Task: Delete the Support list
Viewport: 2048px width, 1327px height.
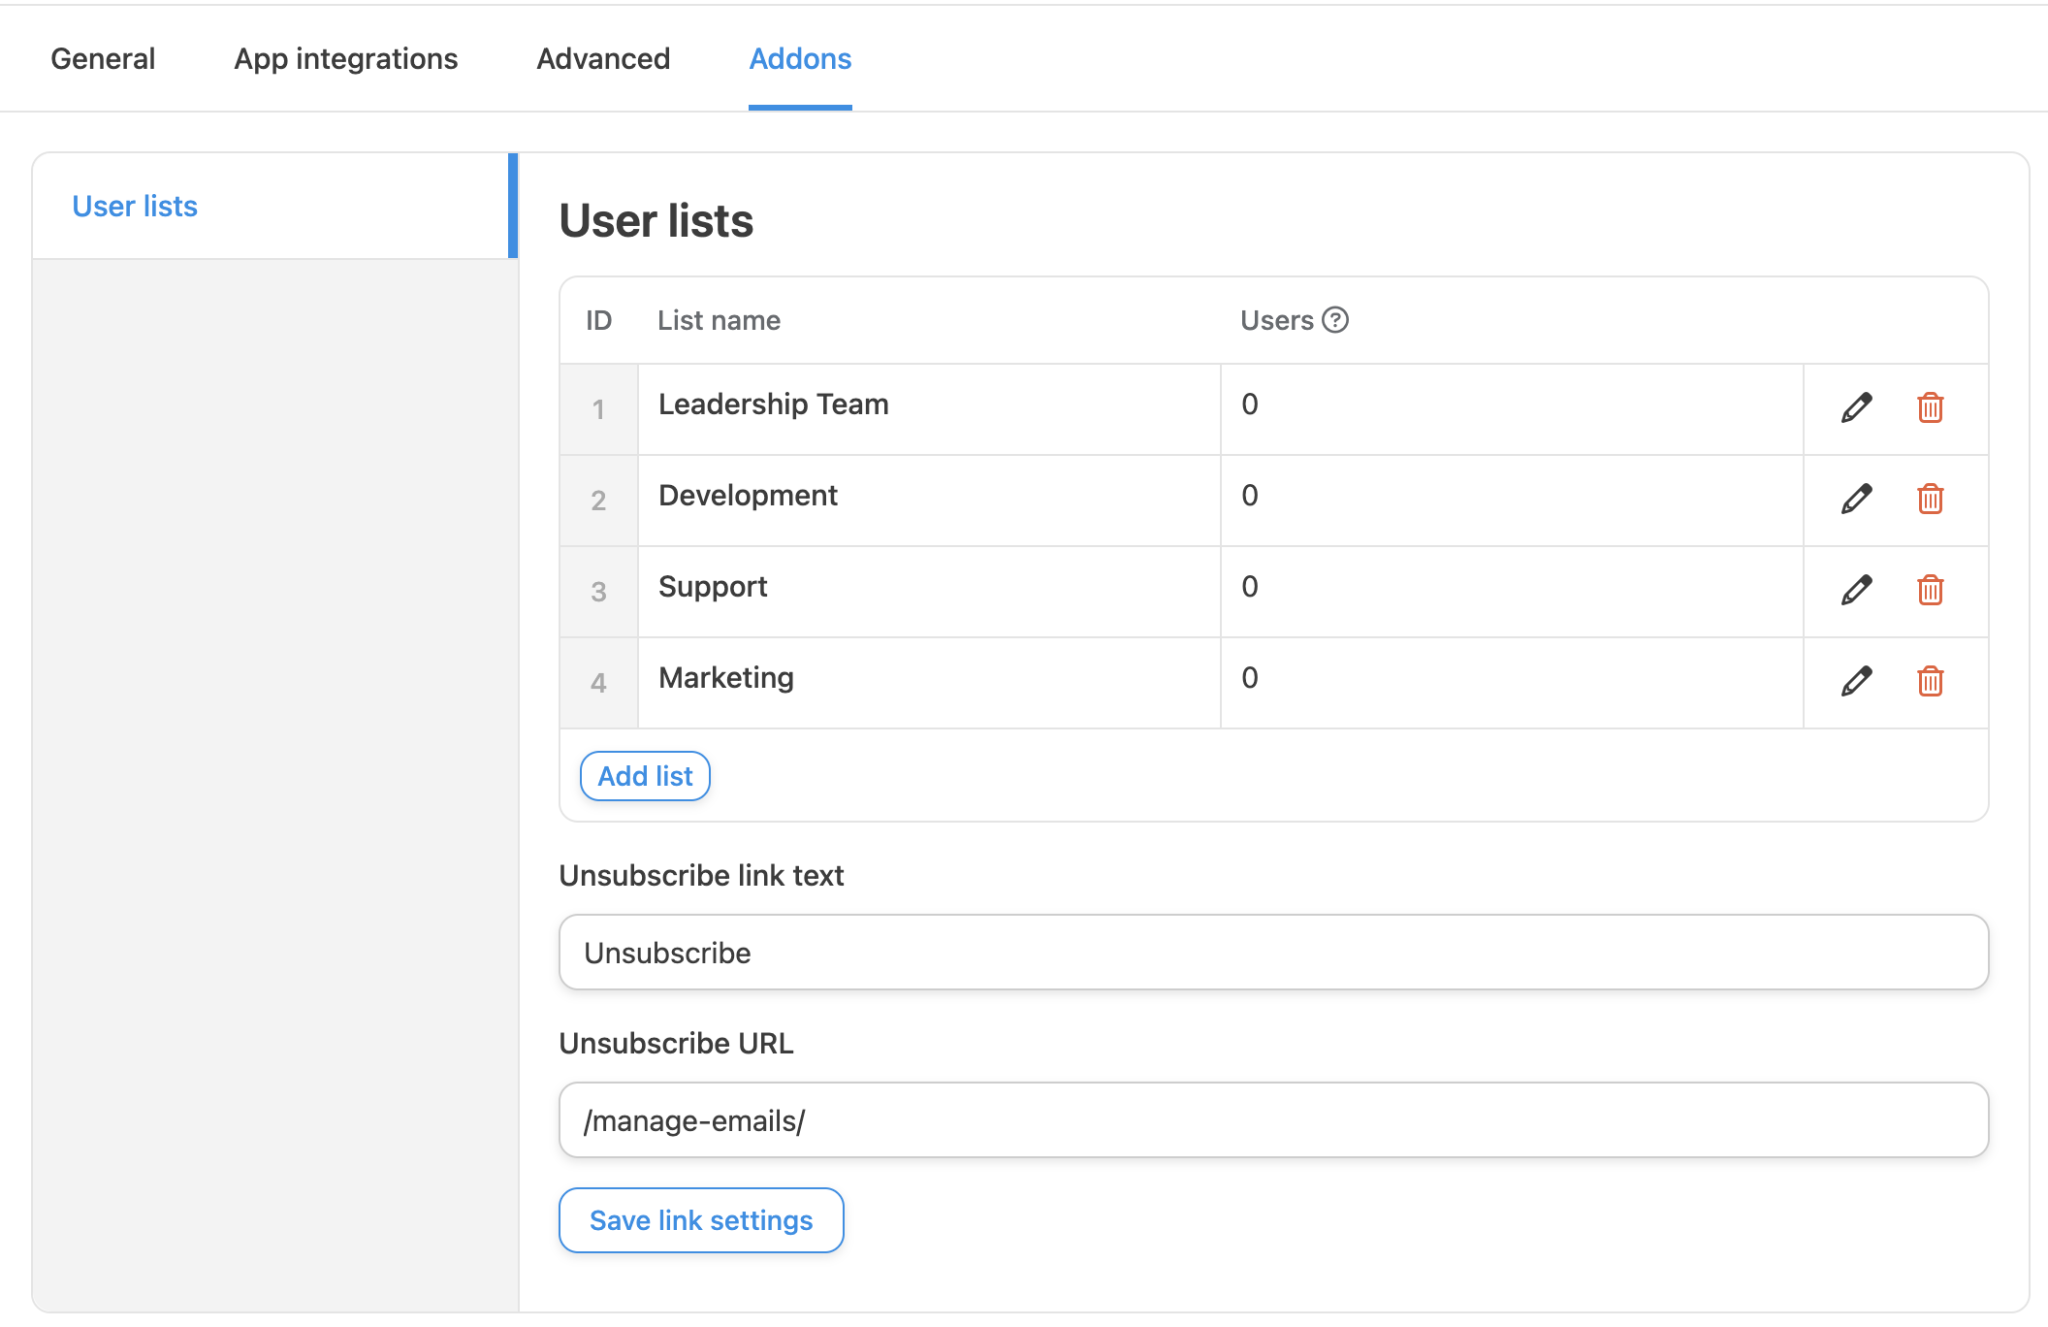Action: (x=1930, y=590)
